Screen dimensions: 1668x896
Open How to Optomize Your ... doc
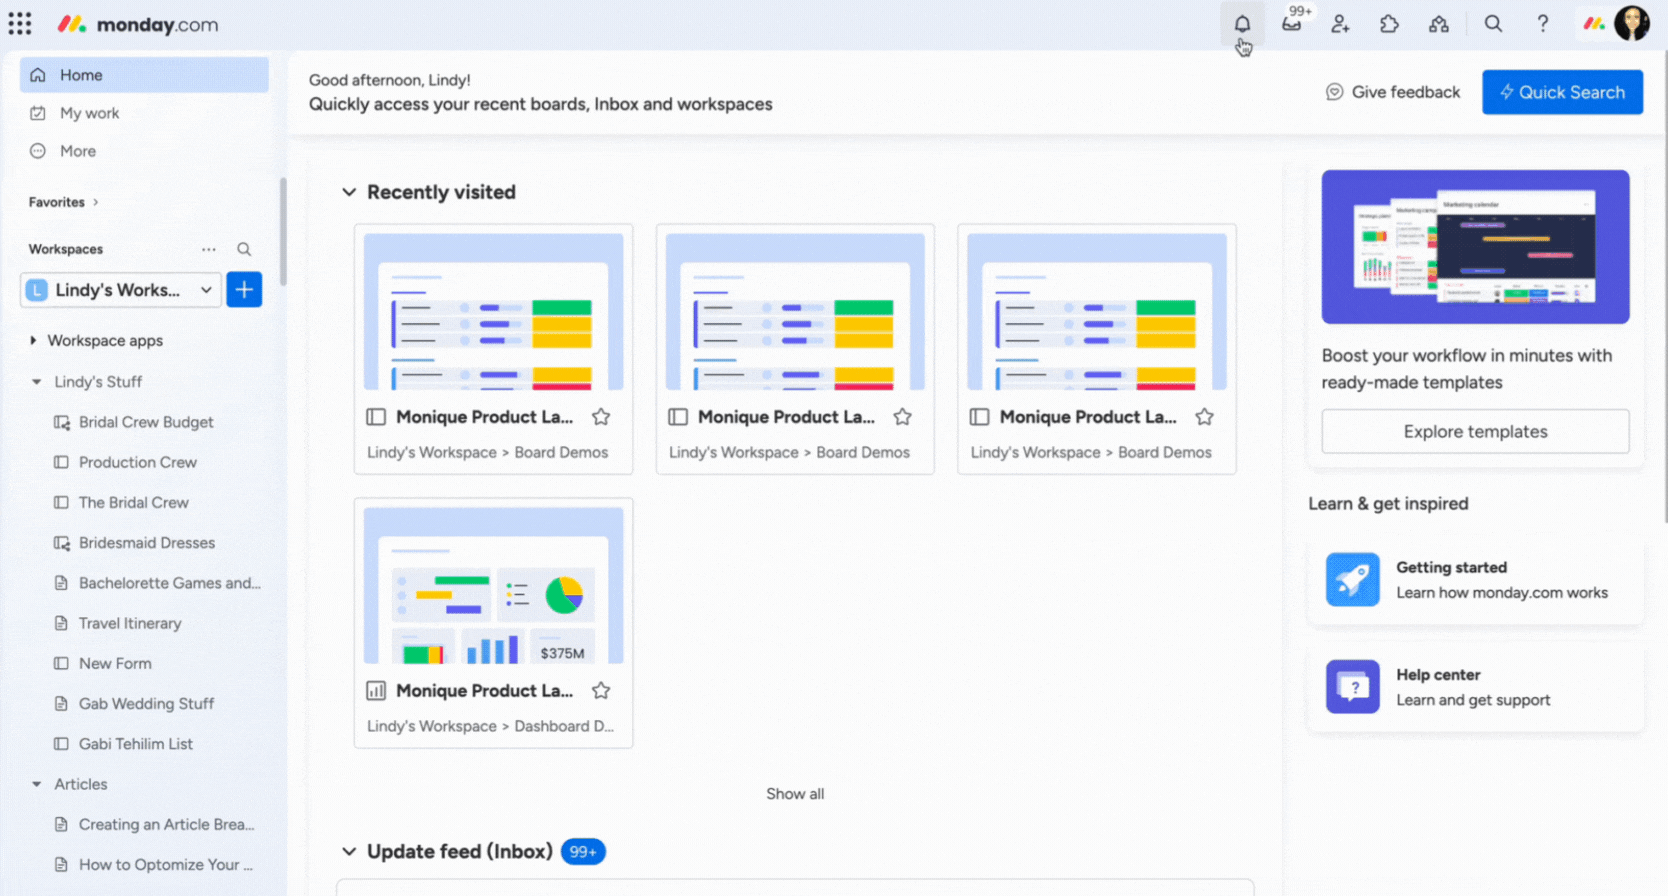[x=165, y=865]
